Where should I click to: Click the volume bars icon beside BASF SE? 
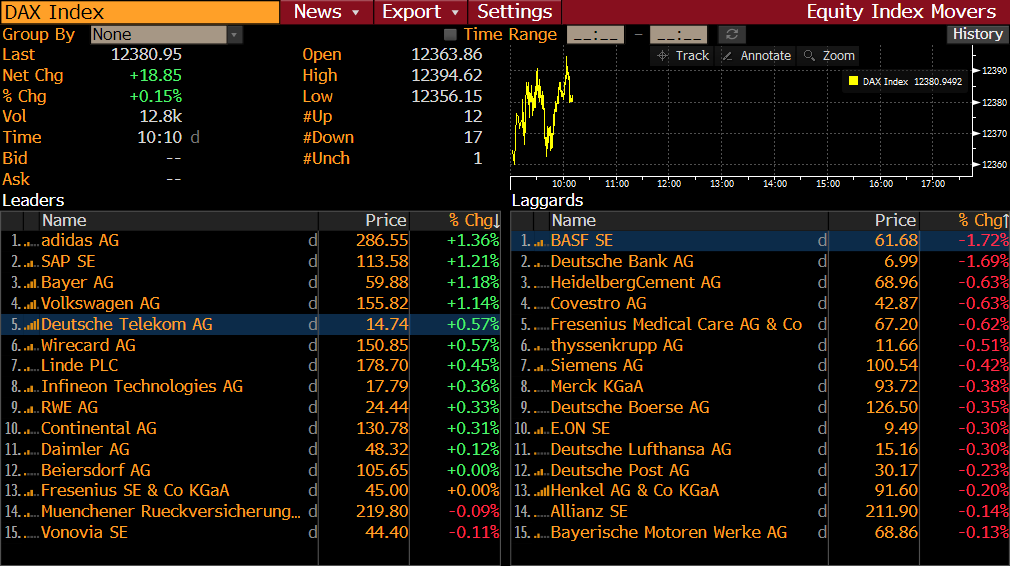point(541,241)
